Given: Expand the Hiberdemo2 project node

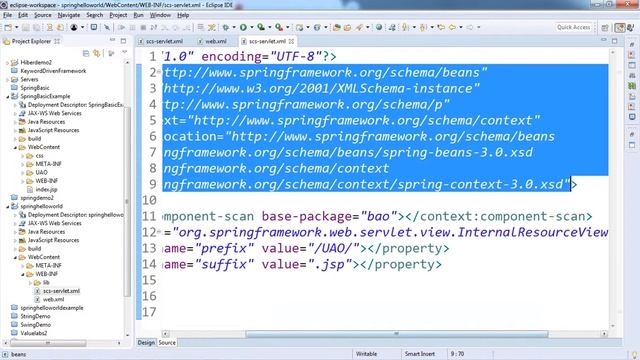Looking at the screenshot, I should [7, 62].
